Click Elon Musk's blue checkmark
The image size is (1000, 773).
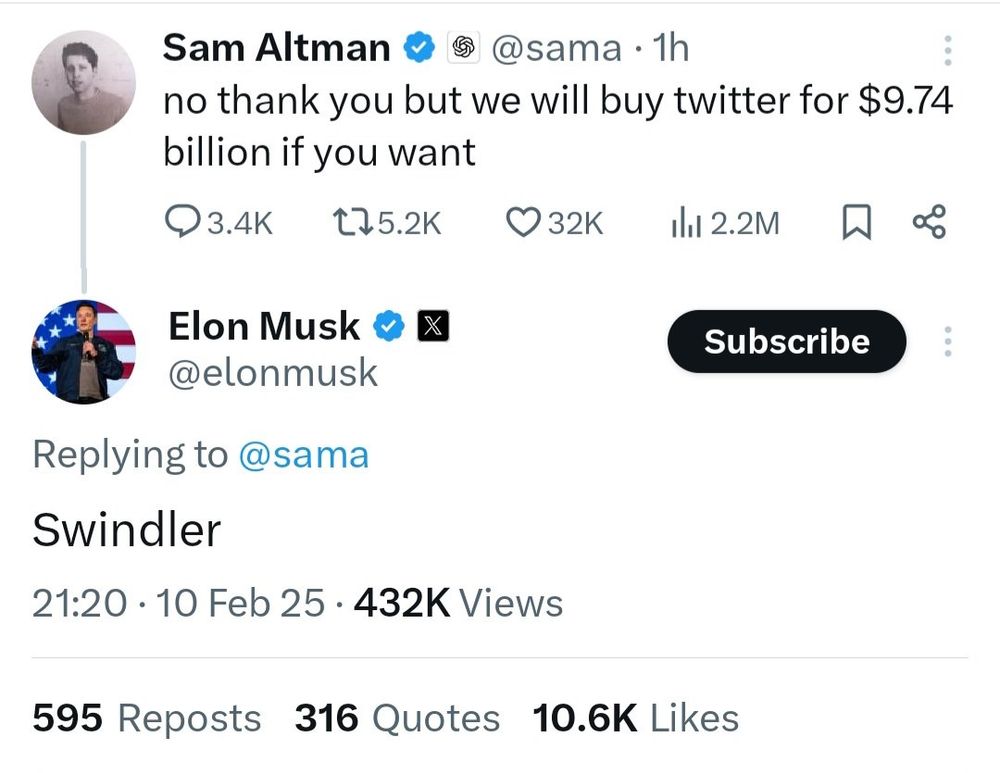391,325
